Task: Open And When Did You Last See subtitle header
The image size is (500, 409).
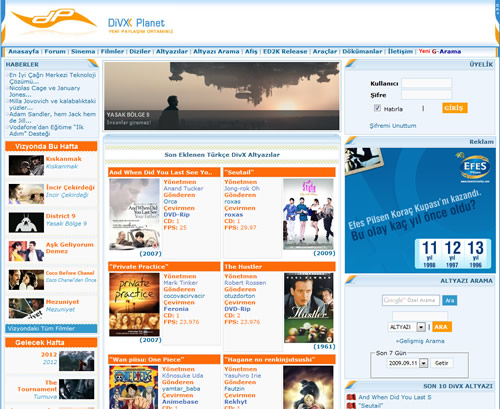Action: (x=164, y=172)
